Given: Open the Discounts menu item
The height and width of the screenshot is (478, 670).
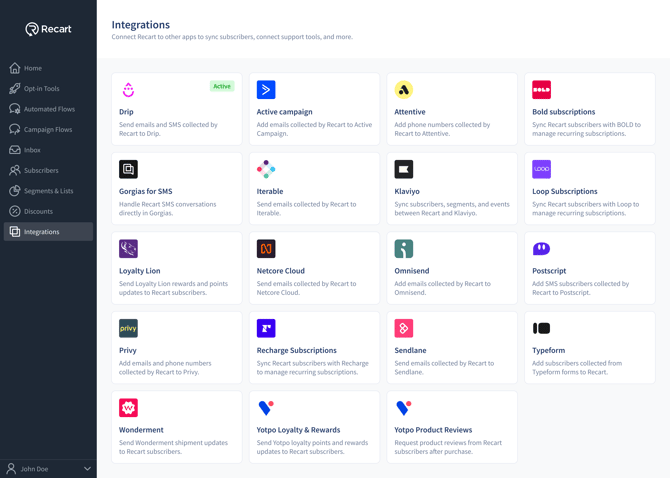Looking at the screenshot, I should pyautogui.click(x=48, y=211).
